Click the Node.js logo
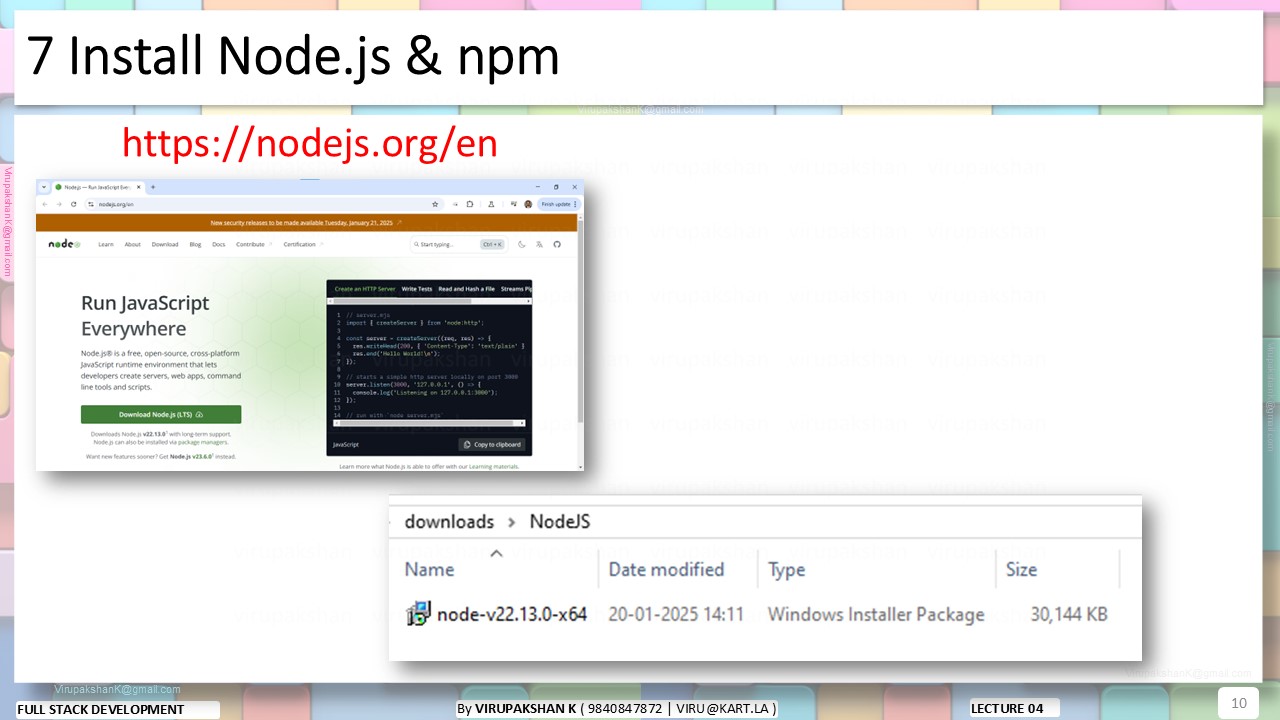 click(x=64, y=244)
